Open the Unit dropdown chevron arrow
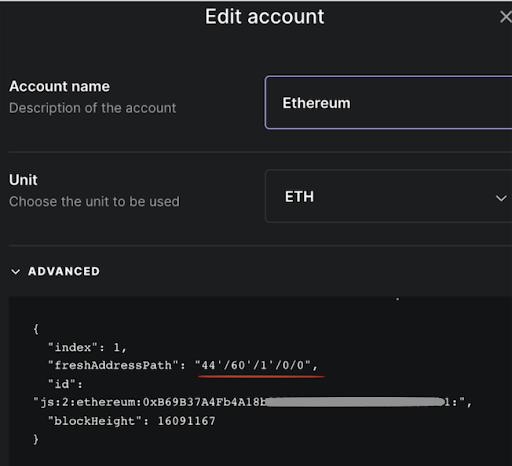Viewport: 512px width, 466px height. tap(501, 198)
